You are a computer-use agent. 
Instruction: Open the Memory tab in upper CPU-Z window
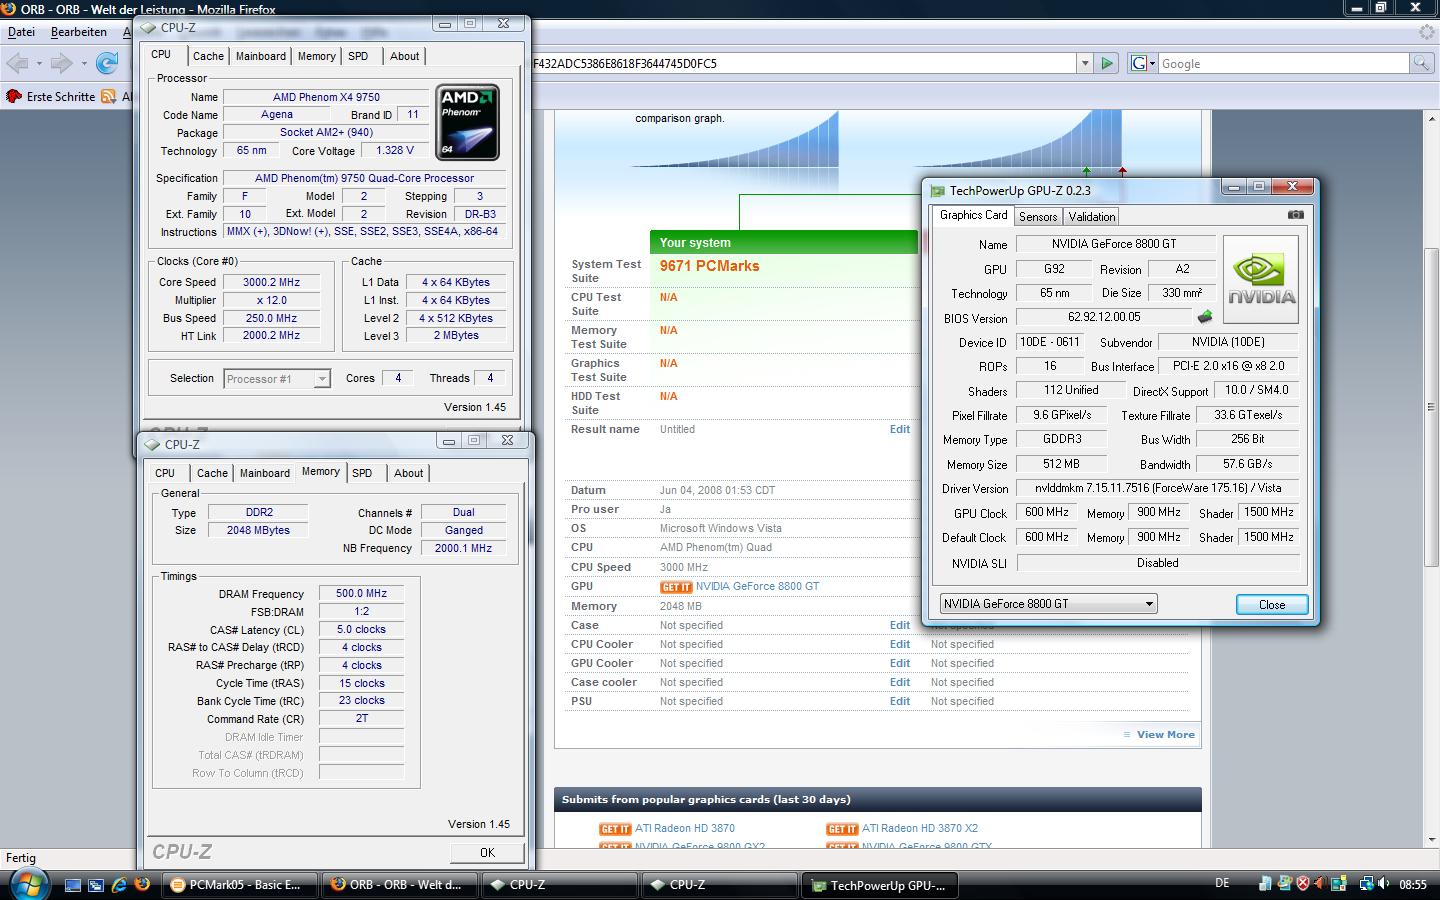(316, 57)
